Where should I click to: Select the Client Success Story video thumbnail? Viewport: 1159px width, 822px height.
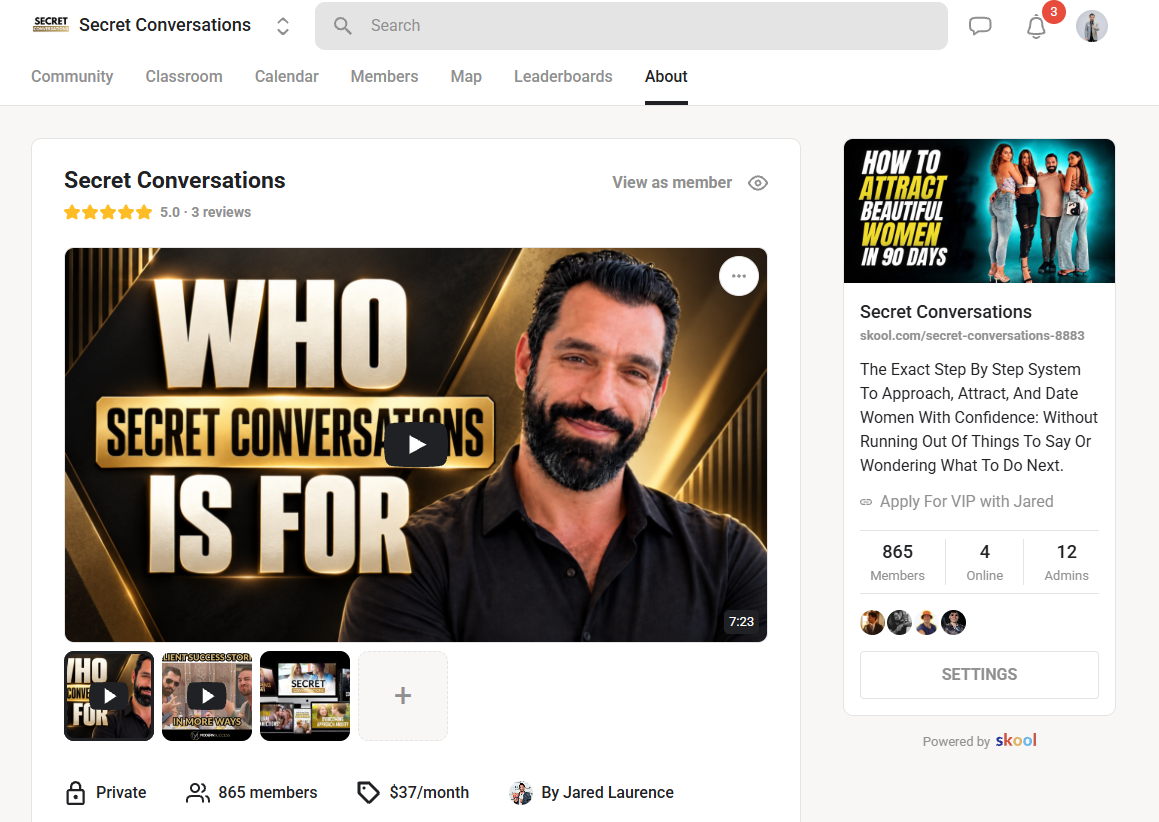point(207,696)
